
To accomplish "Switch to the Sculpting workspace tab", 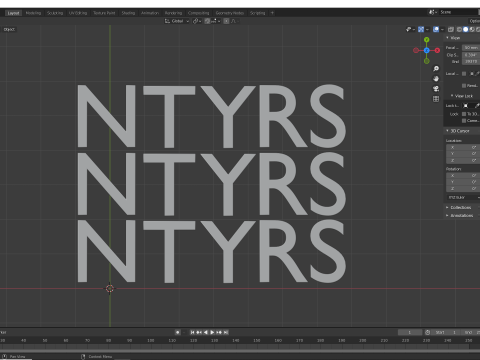I will [55, 13].
